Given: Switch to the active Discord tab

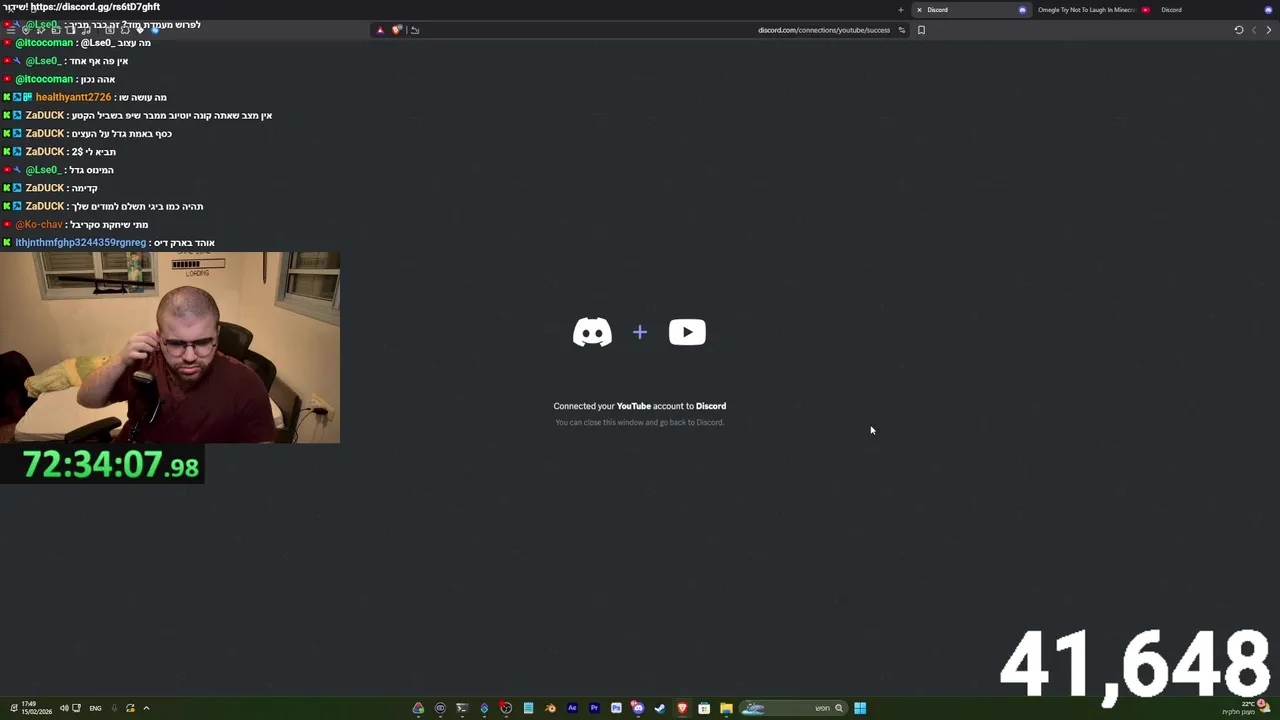Looking at the screenshot, I should coord(970,10).
